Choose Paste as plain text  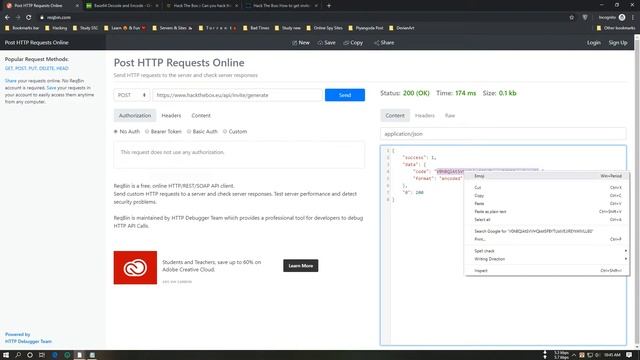547,211
